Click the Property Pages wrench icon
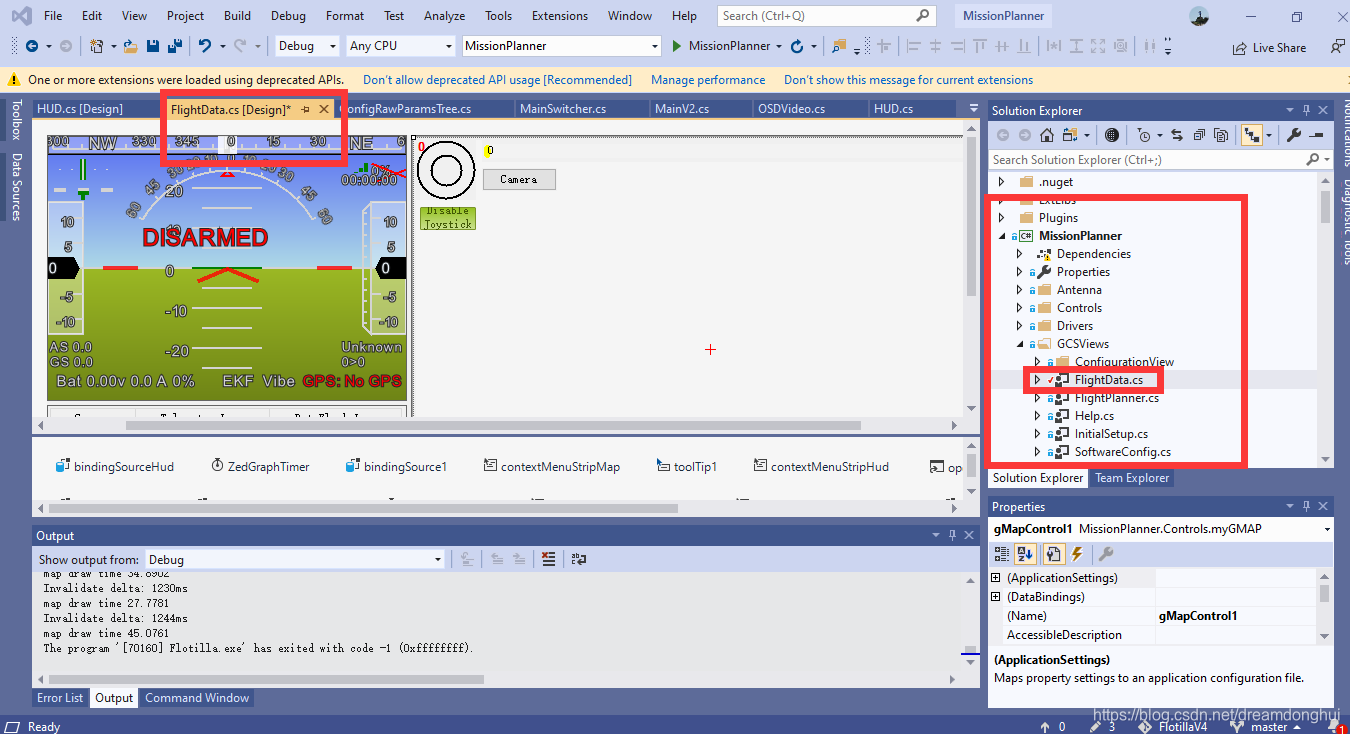The width and height of the screenshot is (1350, 734). pyautogui.click(x=1106, y=553)
